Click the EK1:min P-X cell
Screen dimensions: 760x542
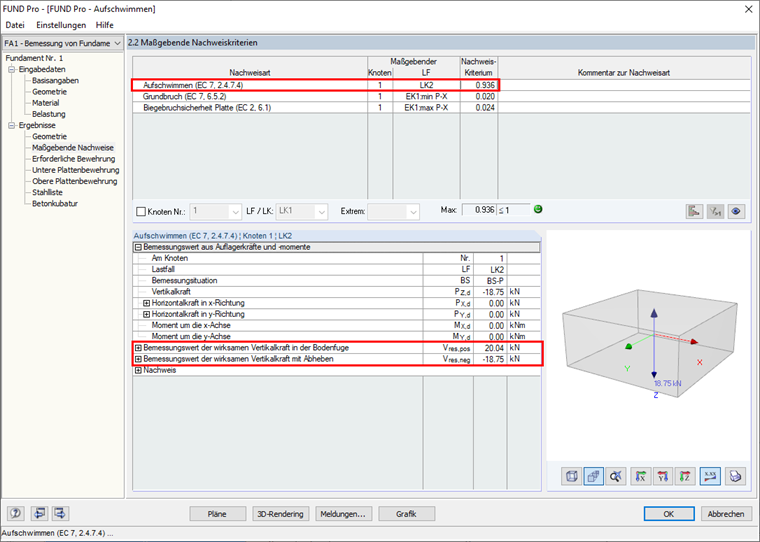[x=426, y=96]
